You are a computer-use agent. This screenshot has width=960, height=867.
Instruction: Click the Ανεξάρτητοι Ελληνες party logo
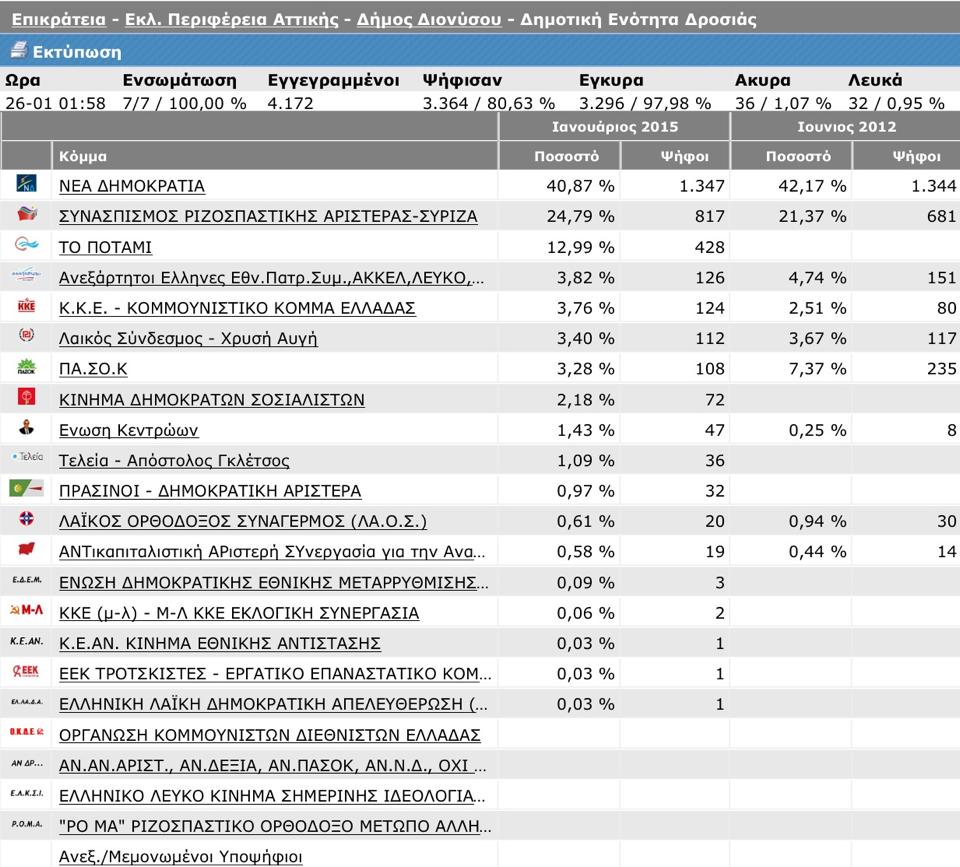26,275
